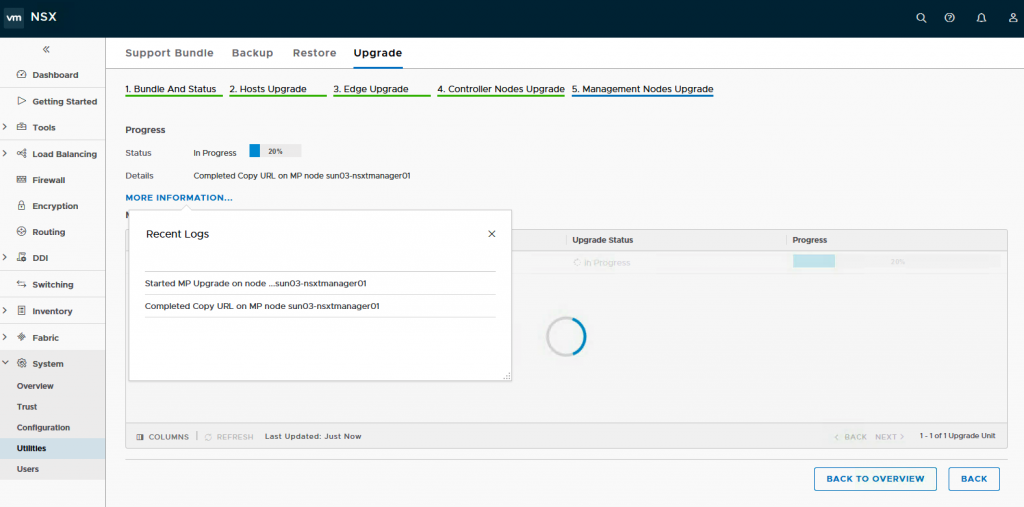Click the Routing icon
The width and height of the screenshot is (1024, 507).
(x=21, y=232)
